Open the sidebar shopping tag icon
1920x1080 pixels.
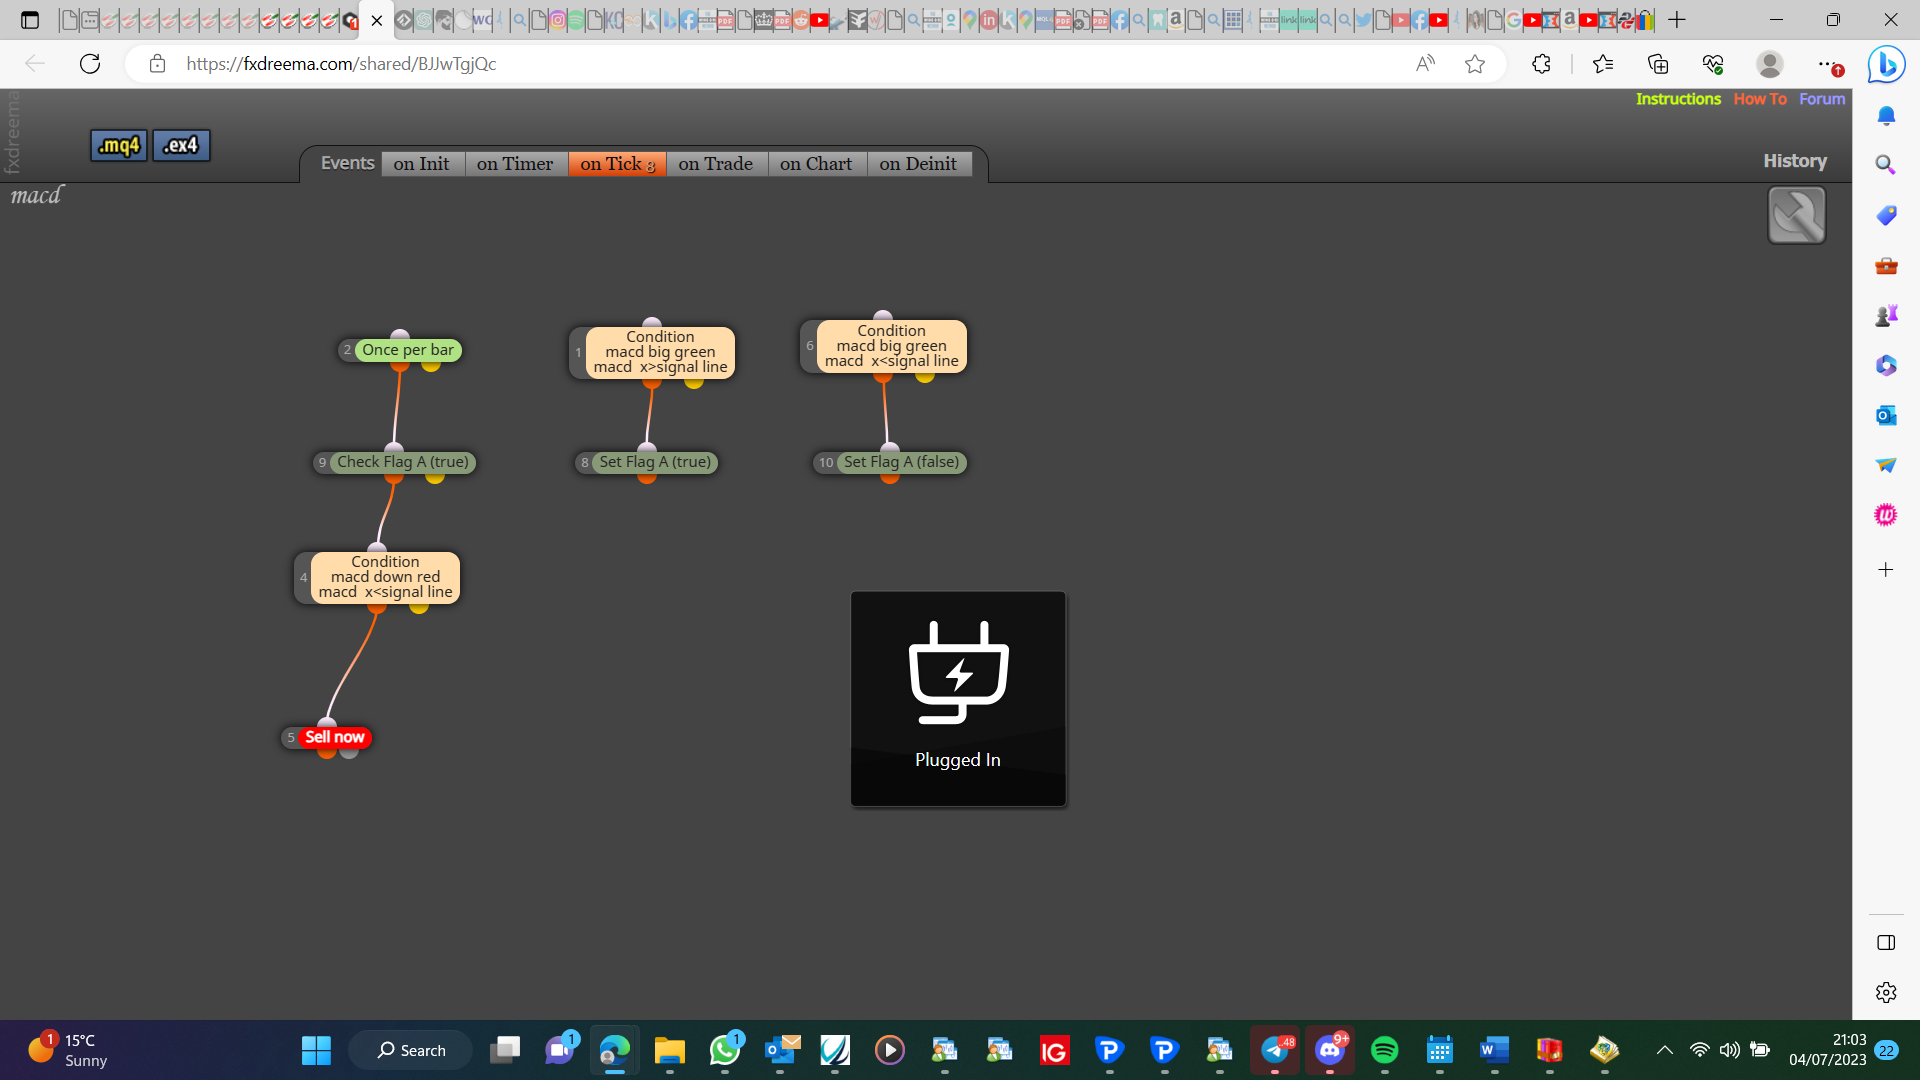1886,215
